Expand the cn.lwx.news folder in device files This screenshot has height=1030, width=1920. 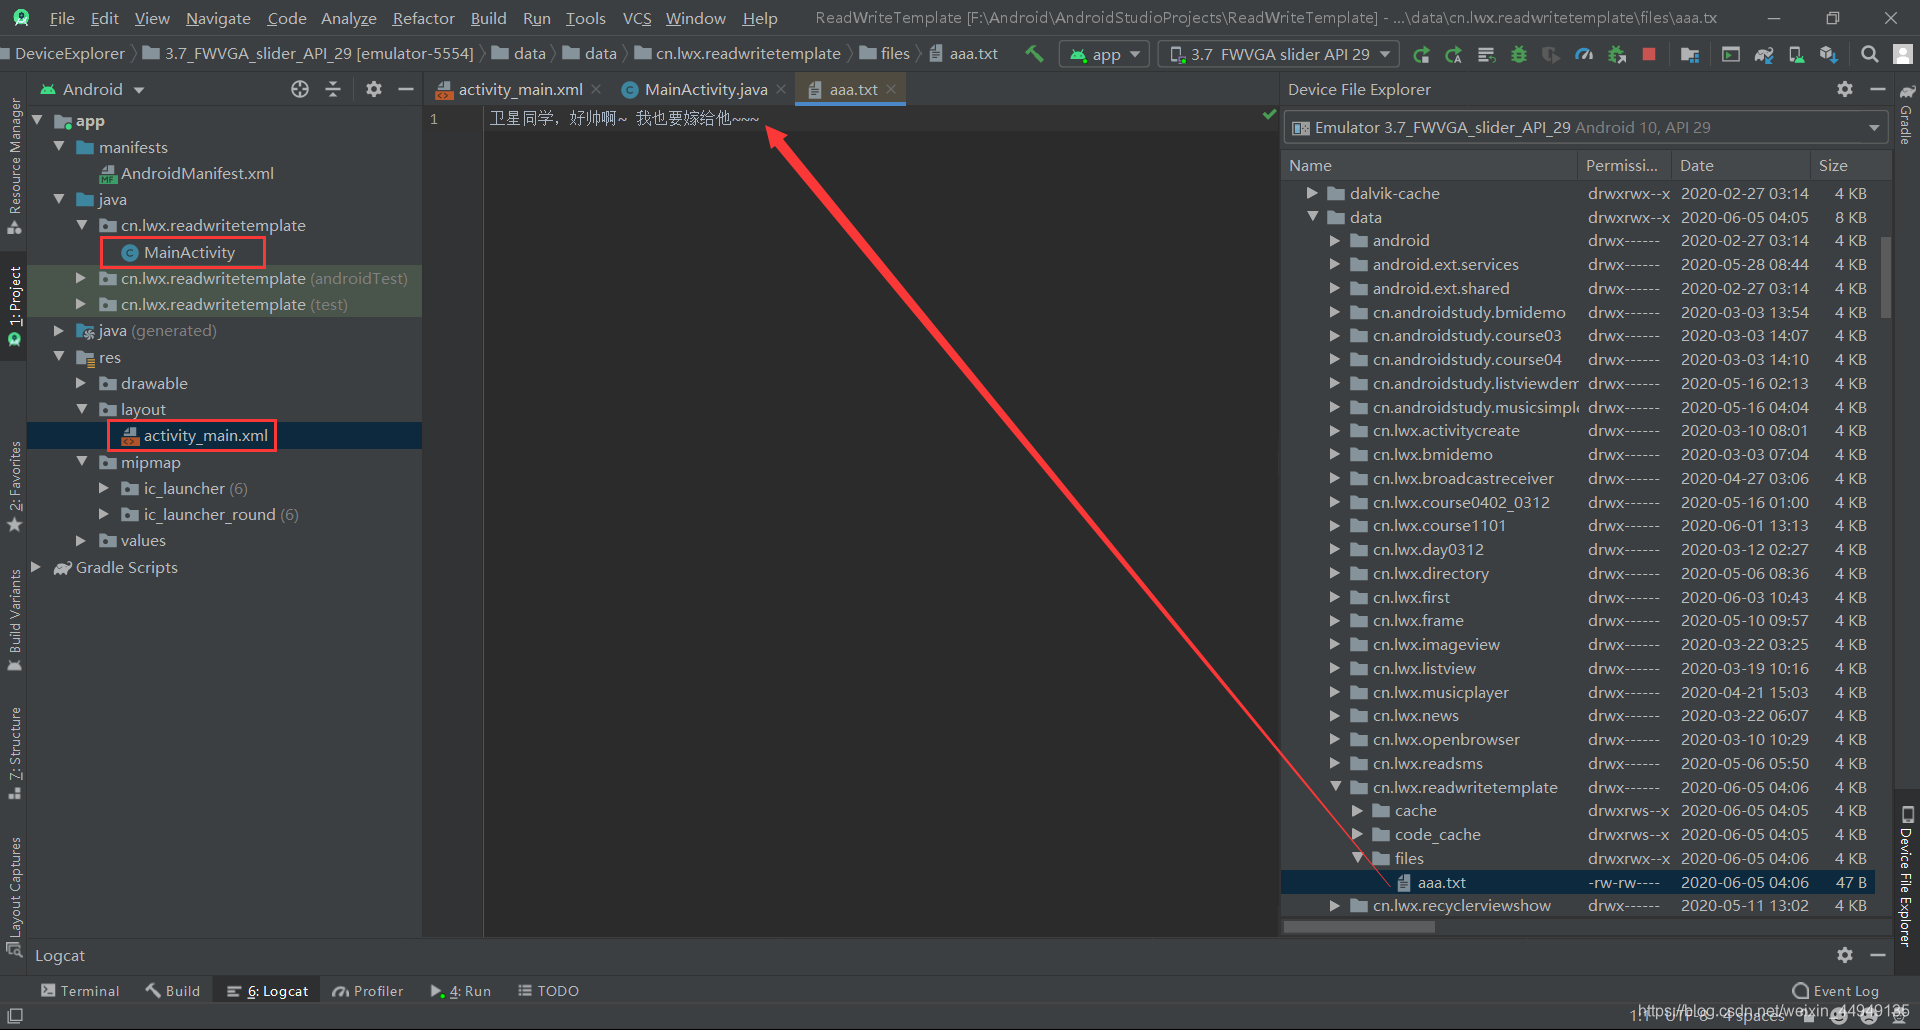pyautogui.click(x=1336, y=716)
